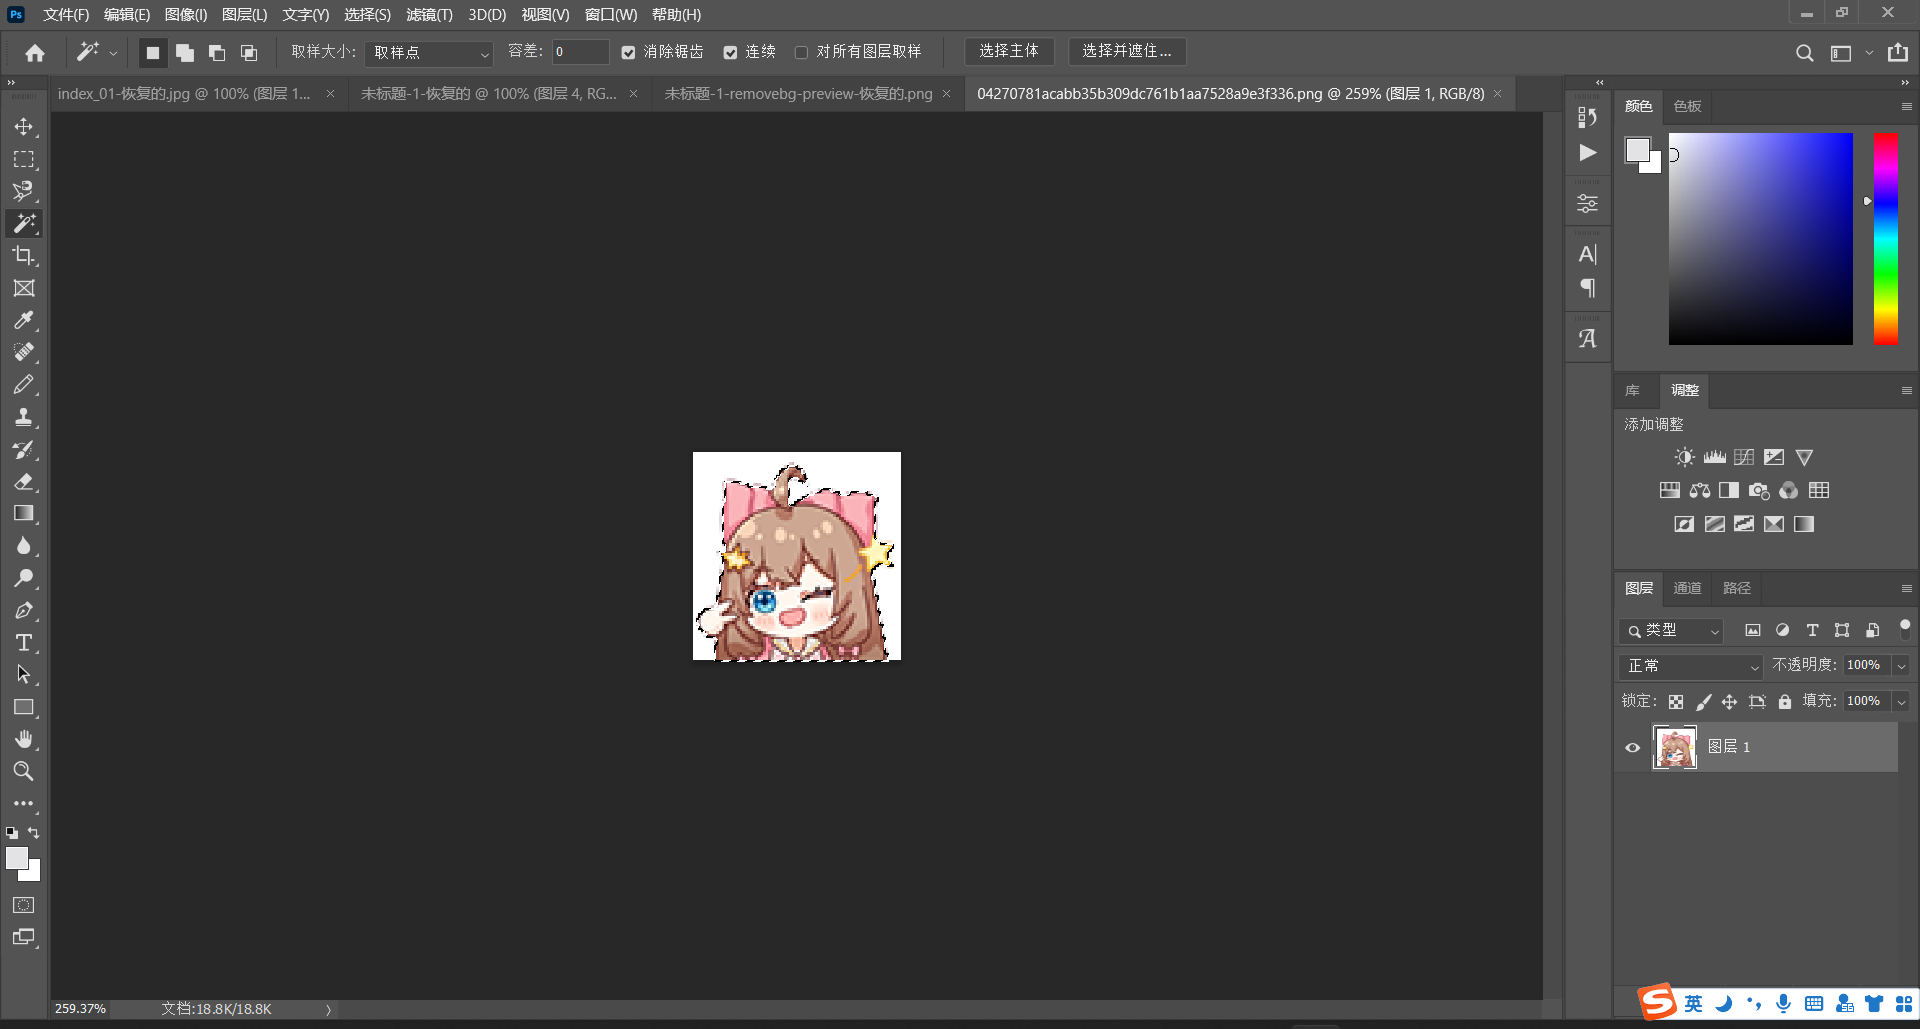Click the Subtract from selection button
1920x1029 pixels.
point(217,53)
